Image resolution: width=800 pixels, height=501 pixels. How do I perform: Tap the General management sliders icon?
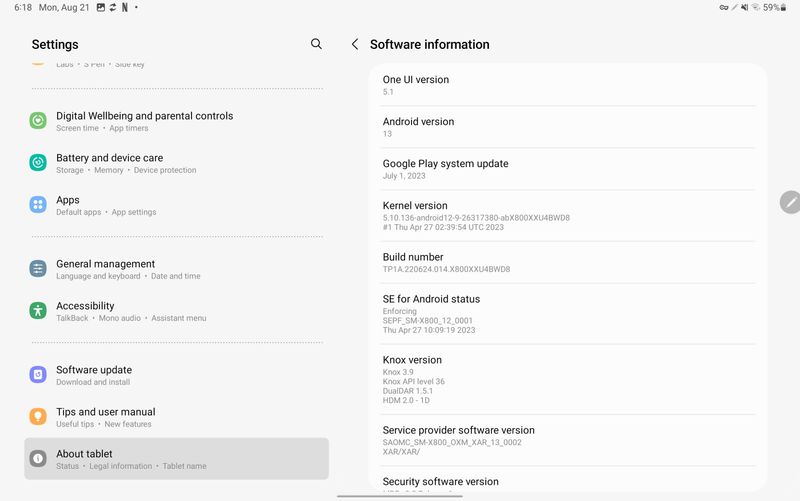[38, 269]
